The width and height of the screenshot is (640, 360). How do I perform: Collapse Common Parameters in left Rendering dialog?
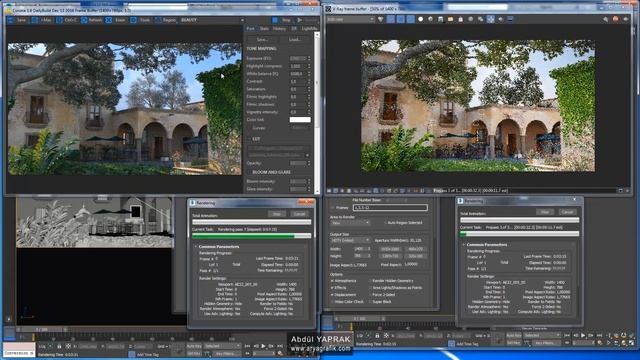tap(196, 247)
